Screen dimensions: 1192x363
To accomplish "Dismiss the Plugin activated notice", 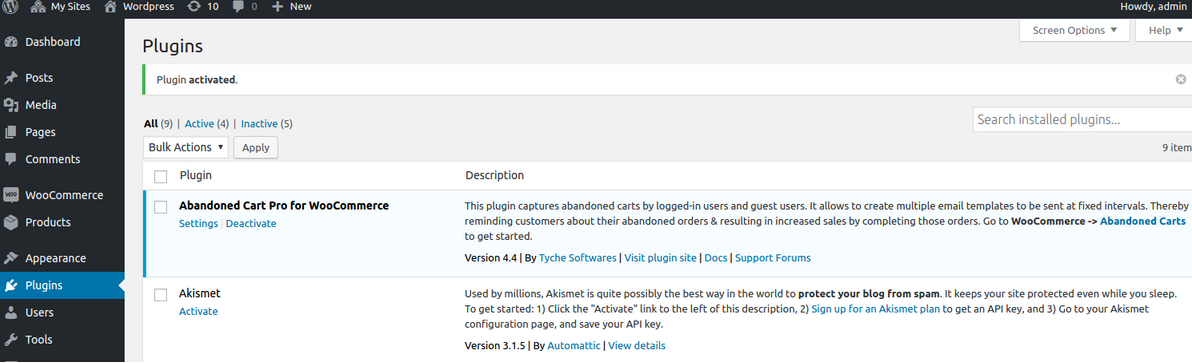I will pos(1181,79).
